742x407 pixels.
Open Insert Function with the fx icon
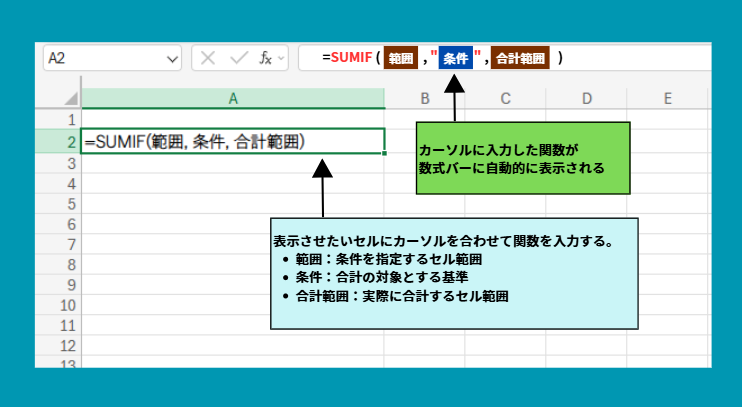click(265, 58)
